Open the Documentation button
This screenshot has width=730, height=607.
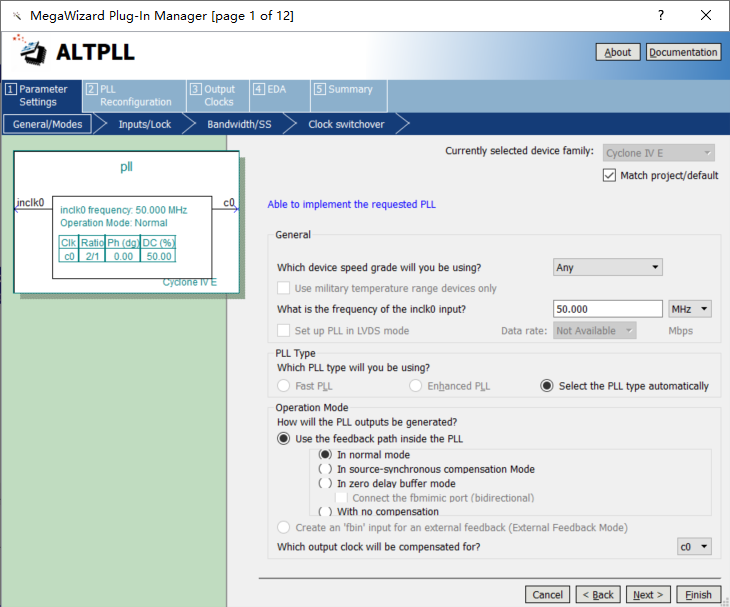click(683, 52)
